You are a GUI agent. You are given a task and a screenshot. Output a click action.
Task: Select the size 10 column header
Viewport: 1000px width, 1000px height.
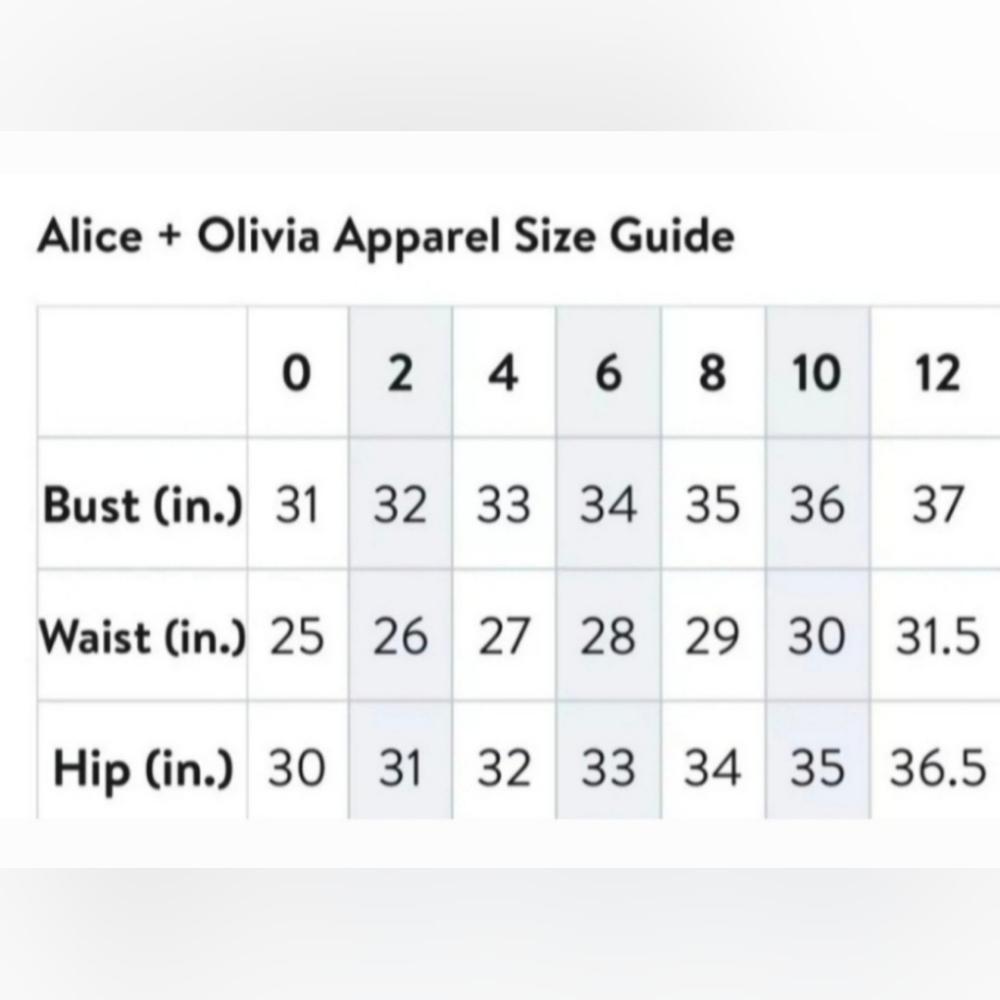pyautogui.click(x=816, y=373)
